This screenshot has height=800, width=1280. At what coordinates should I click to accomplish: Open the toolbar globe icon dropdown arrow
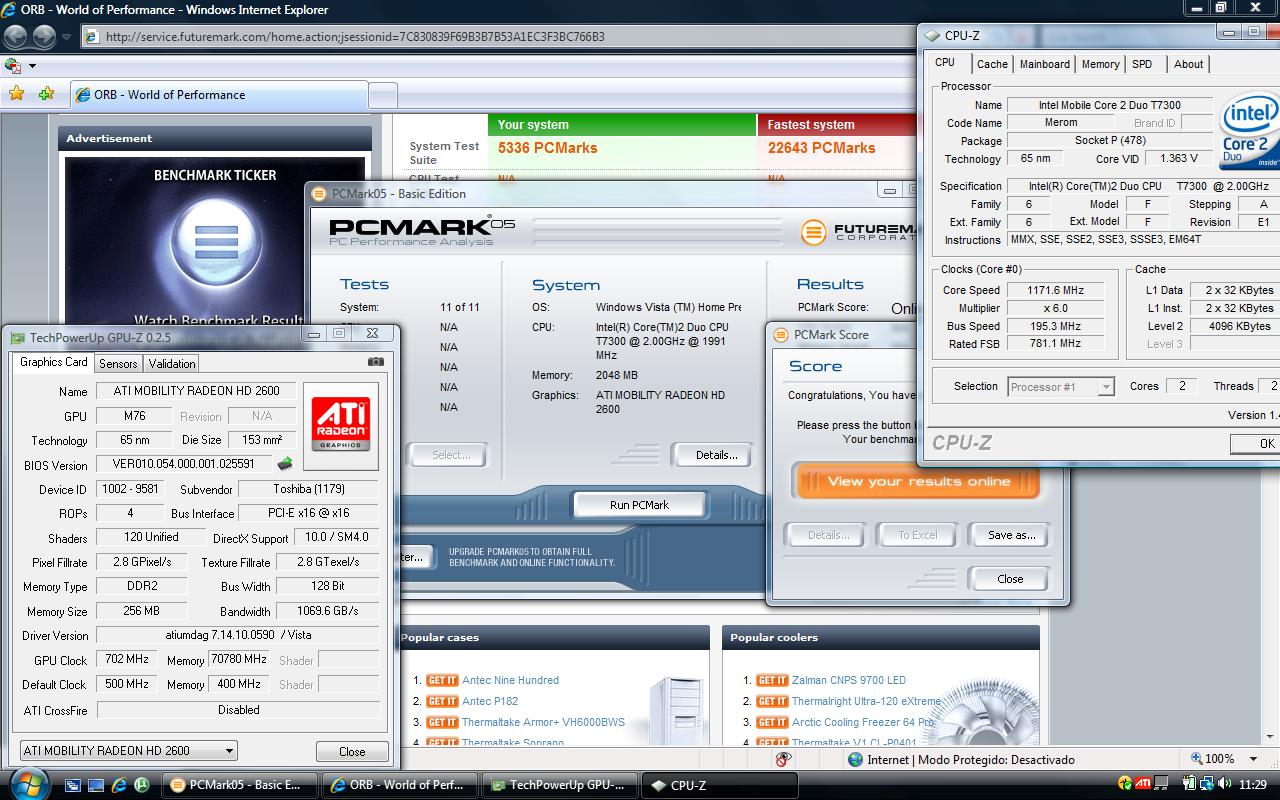[x=32, y=66]
